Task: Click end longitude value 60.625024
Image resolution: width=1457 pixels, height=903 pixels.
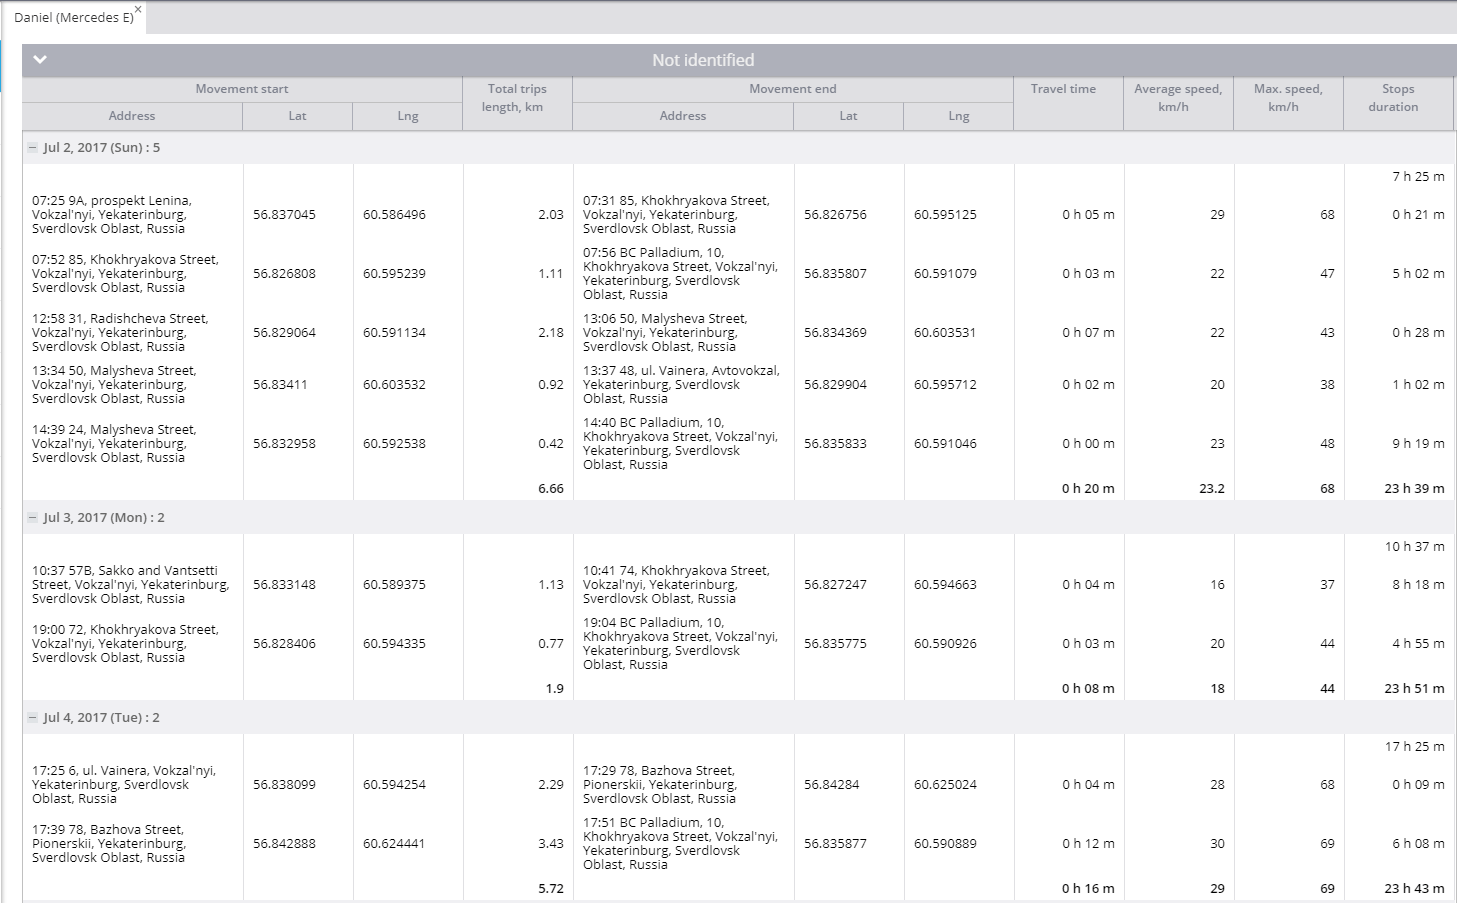Action: point(945,785)
